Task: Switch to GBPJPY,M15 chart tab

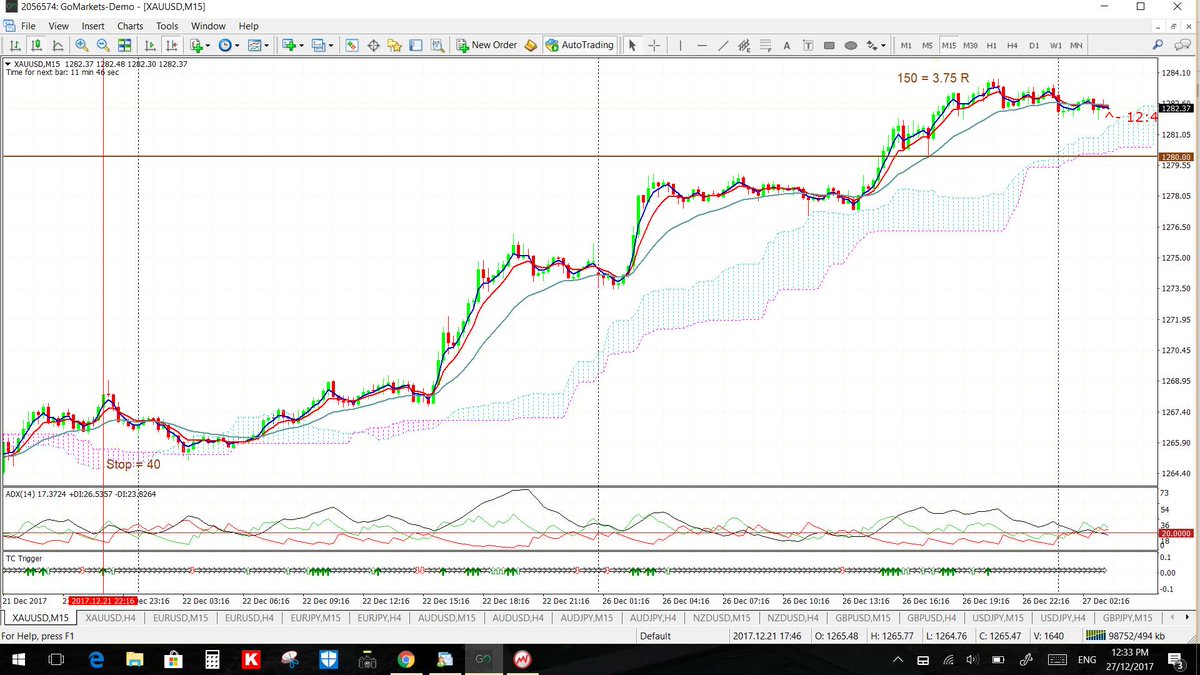Action: (x=1128, y=618)
